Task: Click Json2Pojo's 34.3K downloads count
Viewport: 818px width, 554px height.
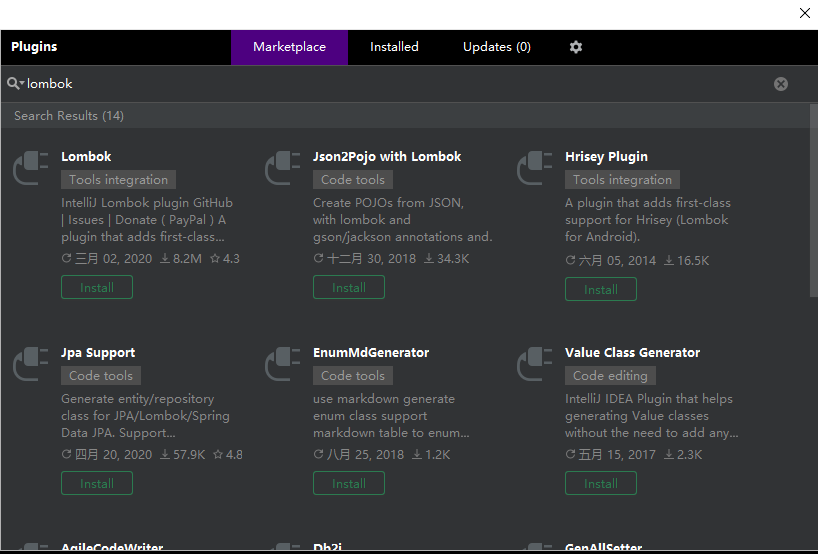Action: point(446,259)
